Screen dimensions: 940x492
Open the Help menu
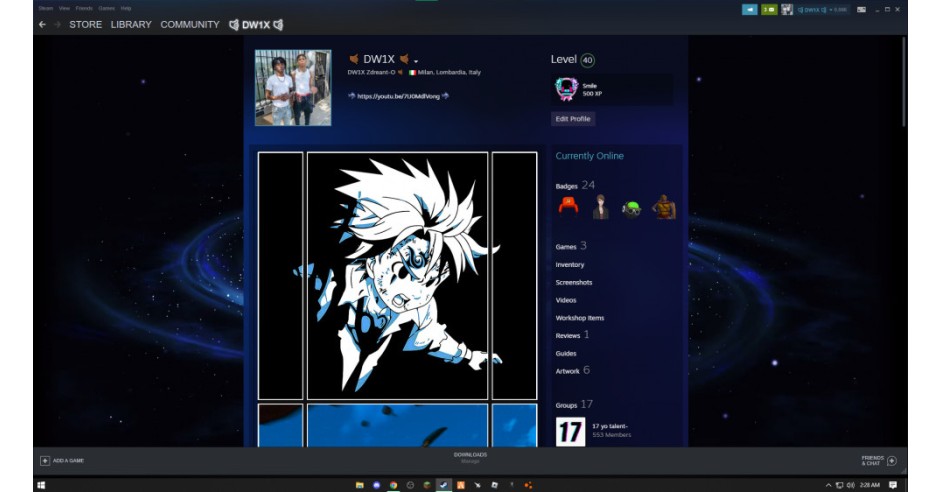(x=126, y=8)
